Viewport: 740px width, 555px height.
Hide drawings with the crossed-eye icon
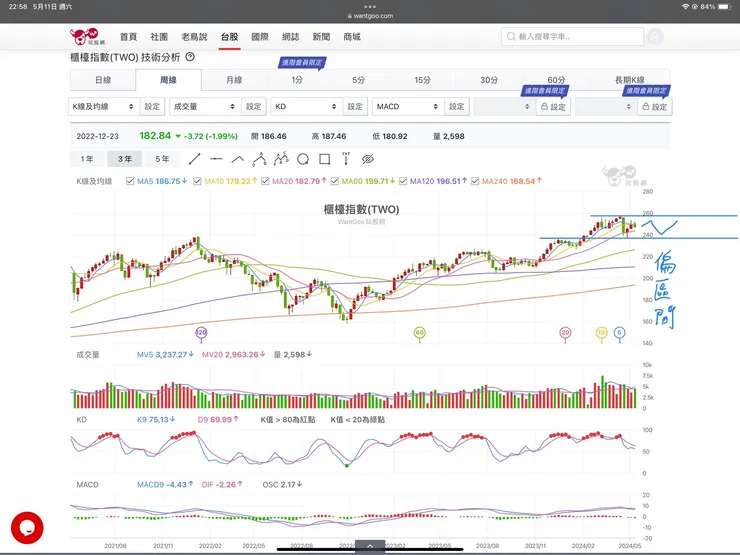[x=367, y=159]
